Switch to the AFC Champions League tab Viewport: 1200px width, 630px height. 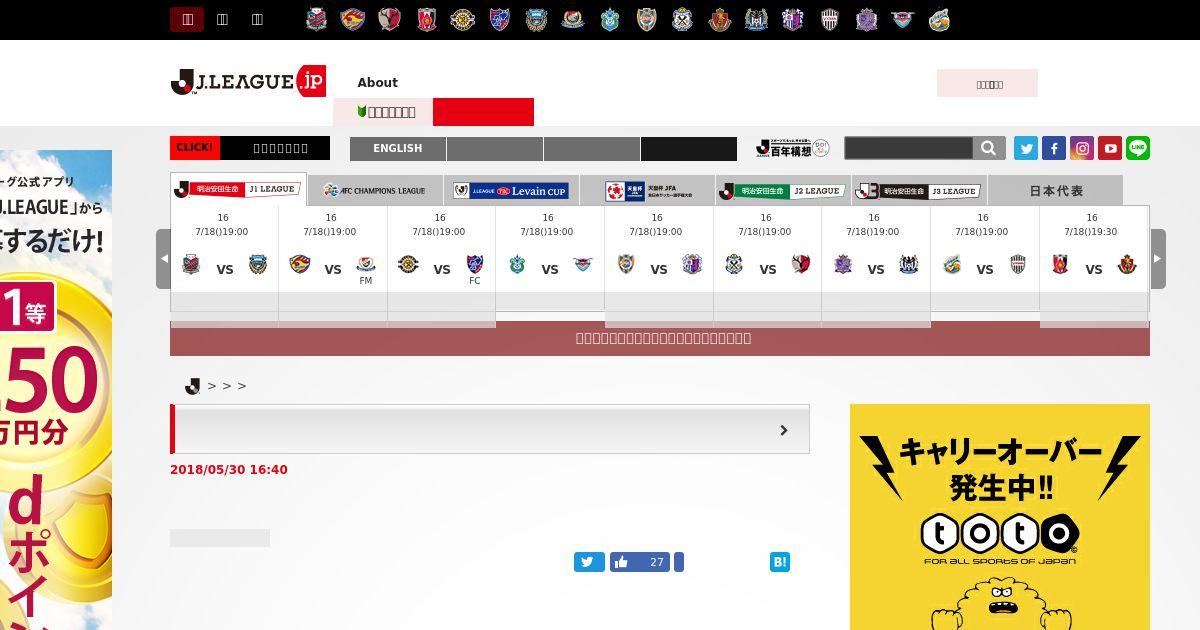[x=375, y=190]
